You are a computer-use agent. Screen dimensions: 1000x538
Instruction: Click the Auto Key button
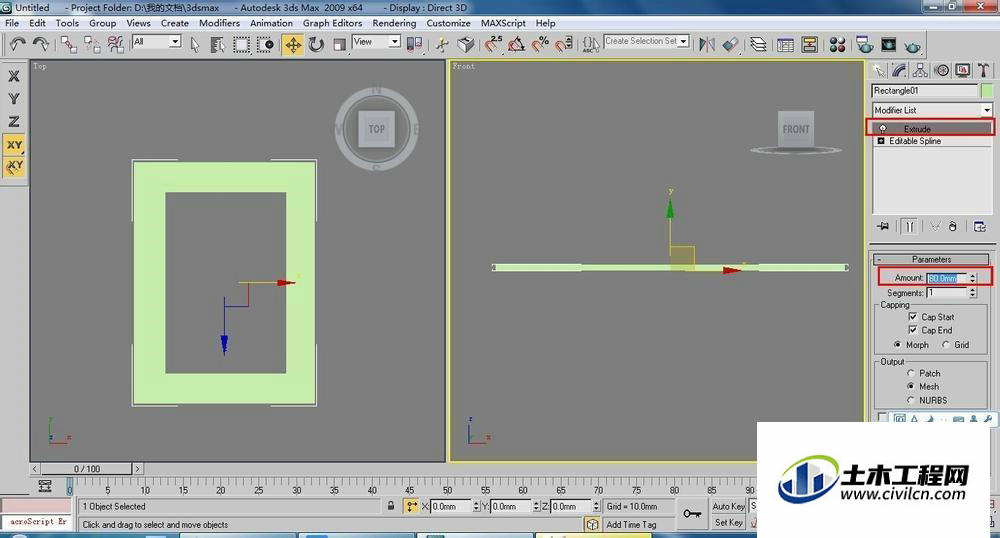pos(728,506)
